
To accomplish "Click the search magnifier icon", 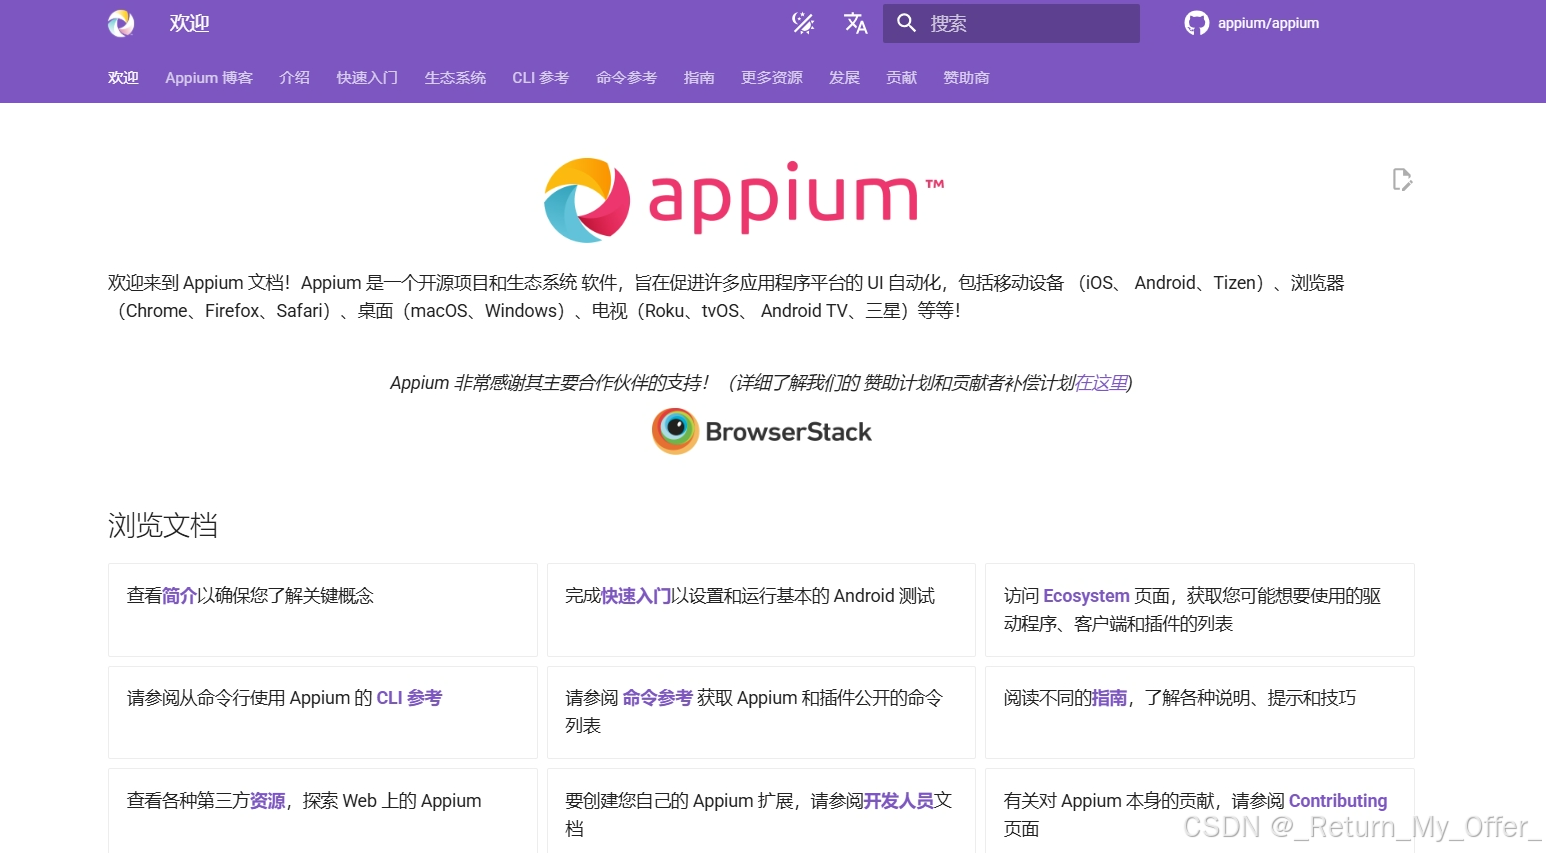I will point(906,23).
